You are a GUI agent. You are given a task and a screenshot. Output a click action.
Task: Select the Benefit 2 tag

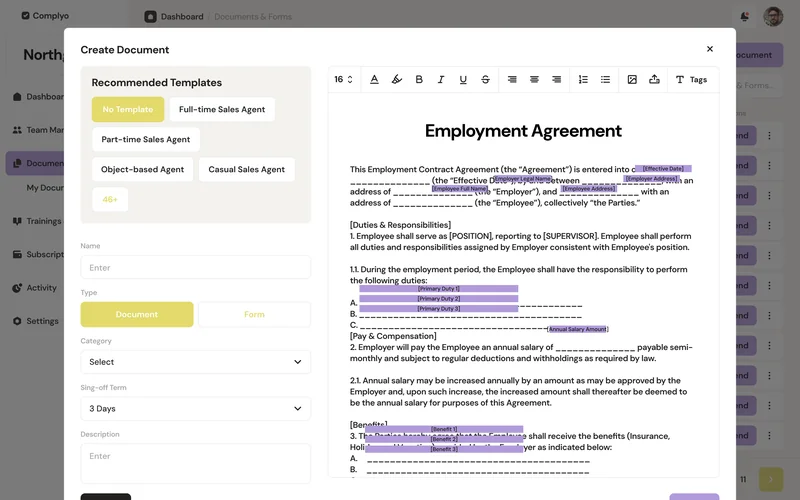pyautogui.click(x=444, y=439)
